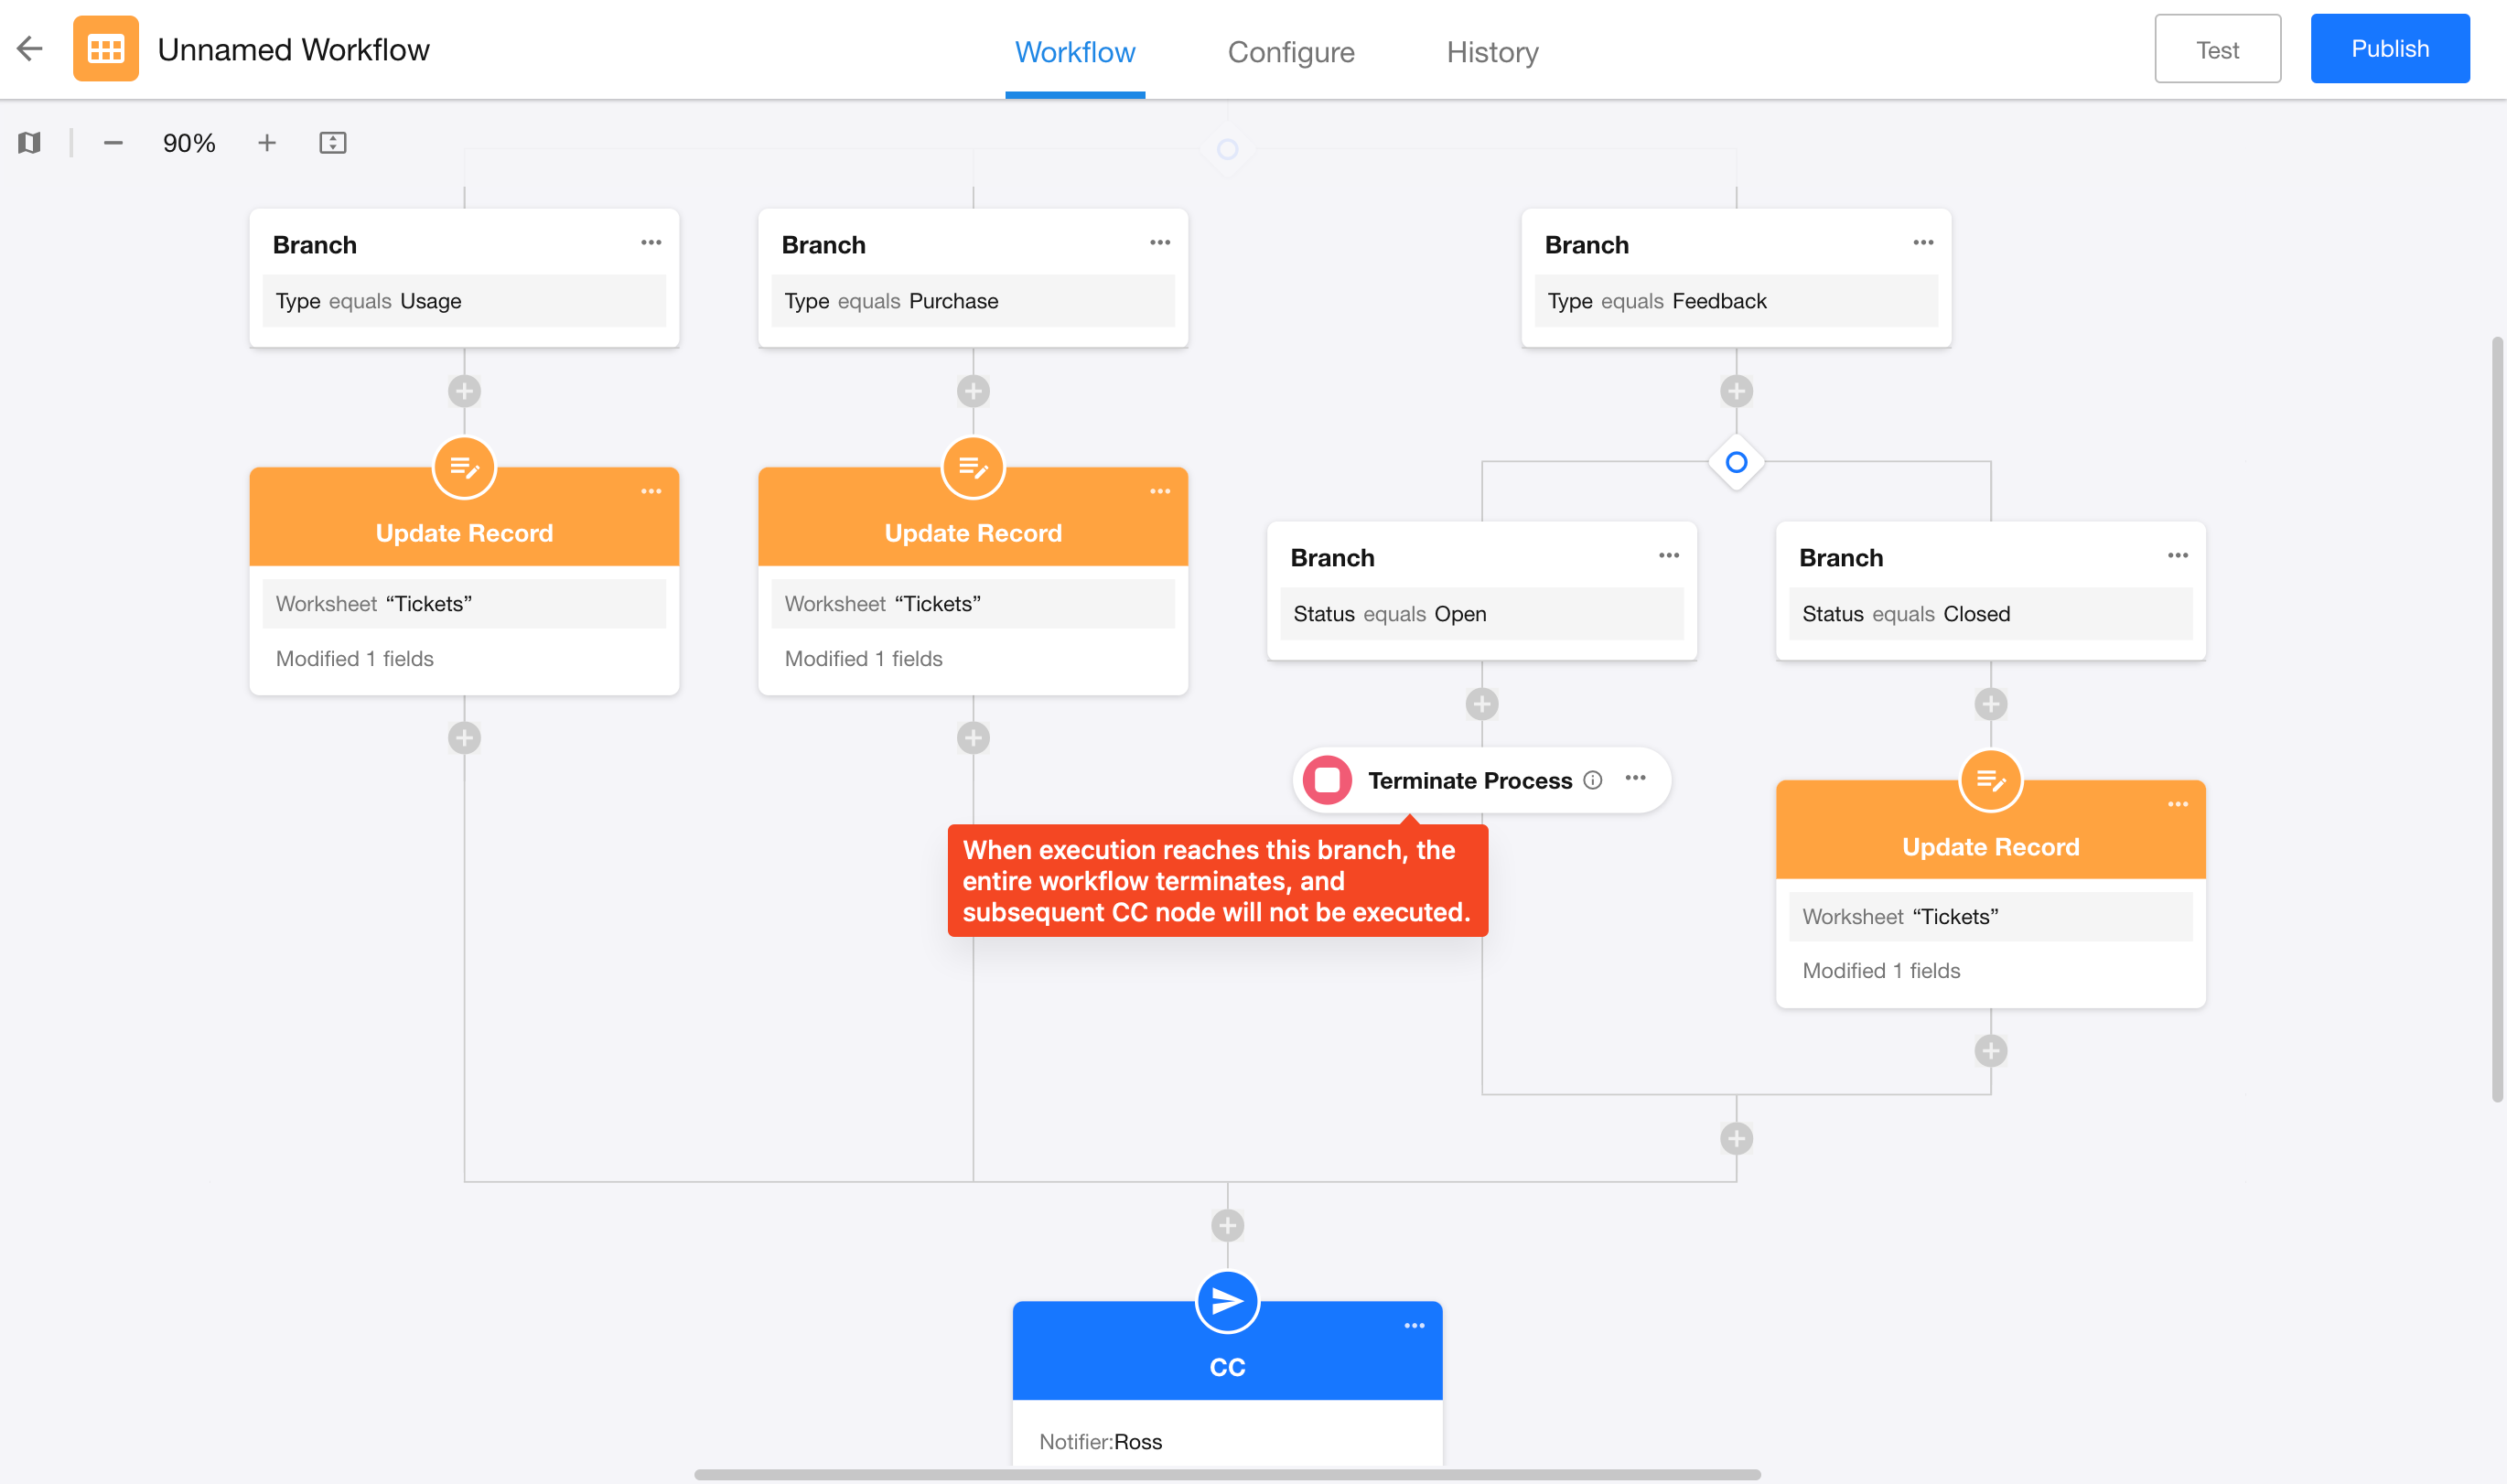Click the red Terminate Process stop icon
2507x1484 pixels.
click(x=1327, y=780)
